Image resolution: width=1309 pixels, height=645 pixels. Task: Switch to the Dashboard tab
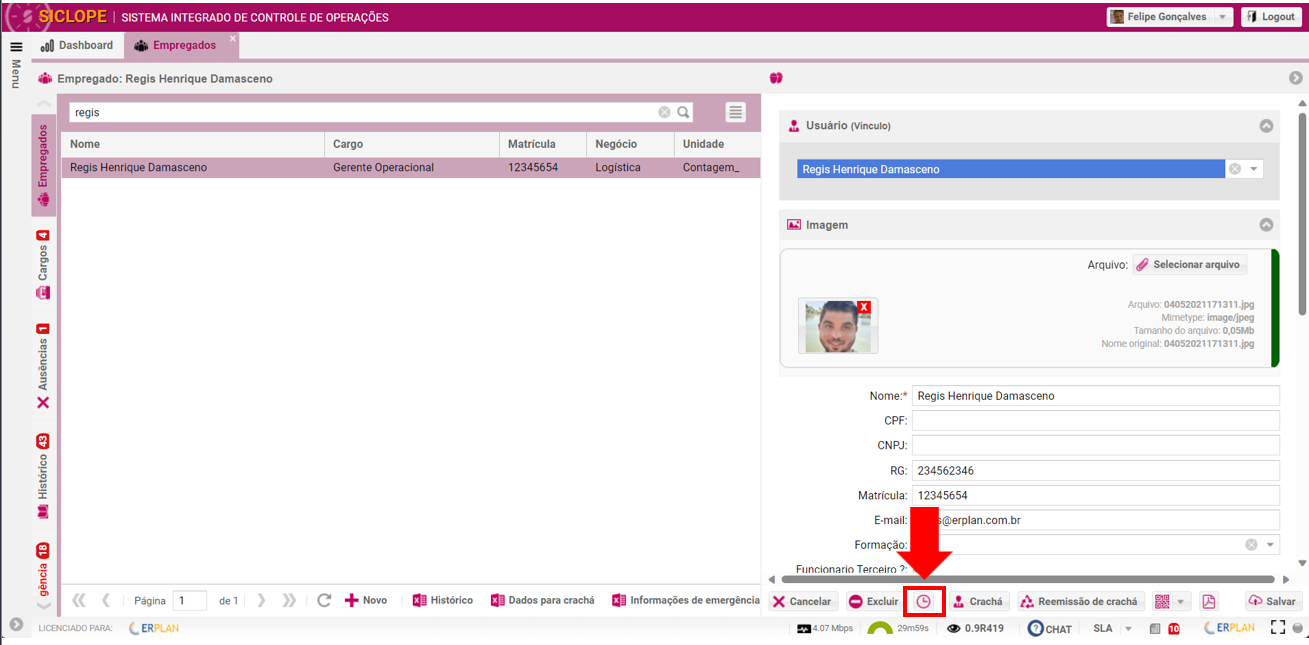pyautogui.click(x=77, y=45)
